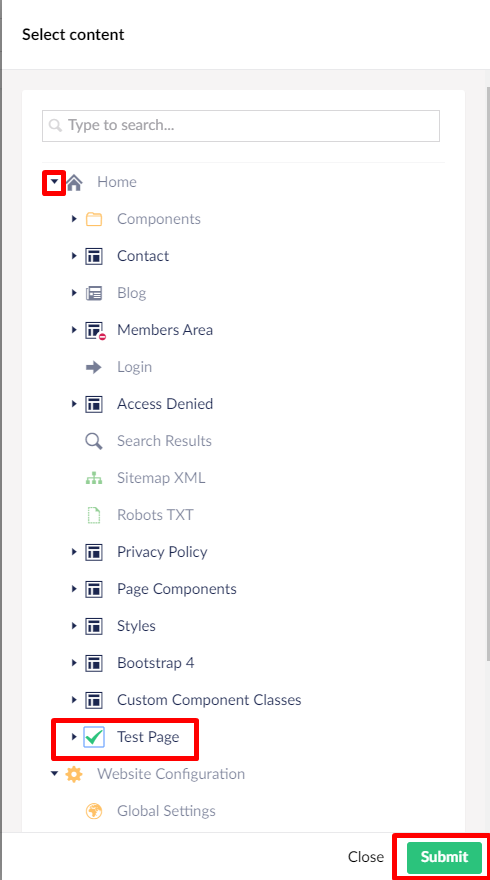Select the Search Results magnifier icon
The width and height of the screenshot is (490, 880).
click(94, 441)
